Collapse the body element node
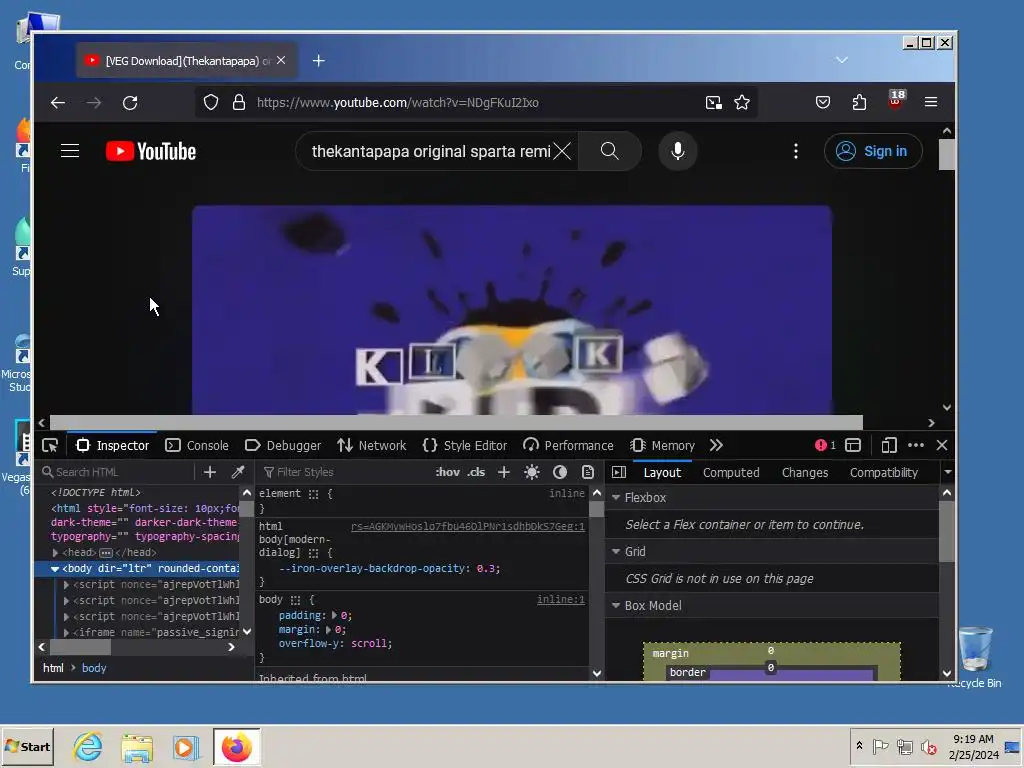 click(56, 569)
